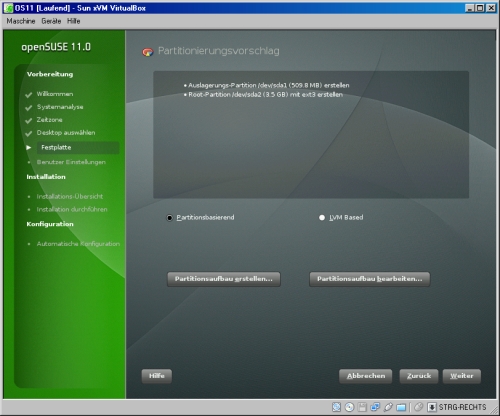Image resolution: width=500 pixels, height=416 pixels.
Task: Click the VirtualBox title bar icon
Action: click(8, 8)
